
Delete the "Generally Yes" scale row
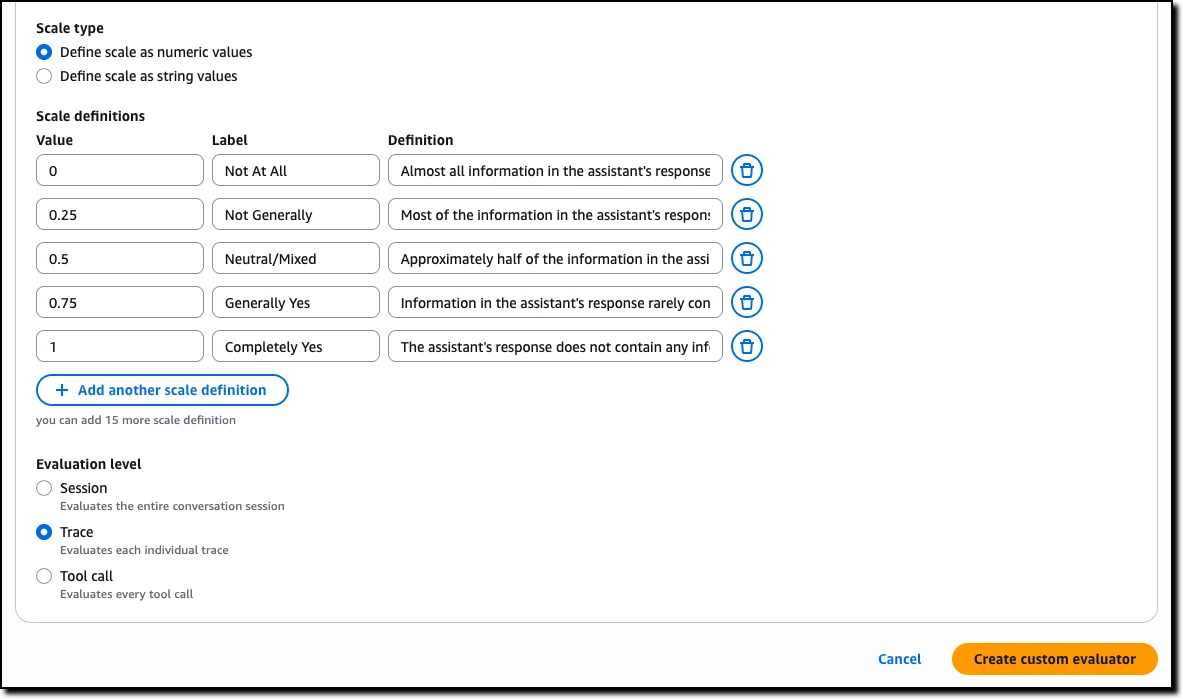point(746,302)
